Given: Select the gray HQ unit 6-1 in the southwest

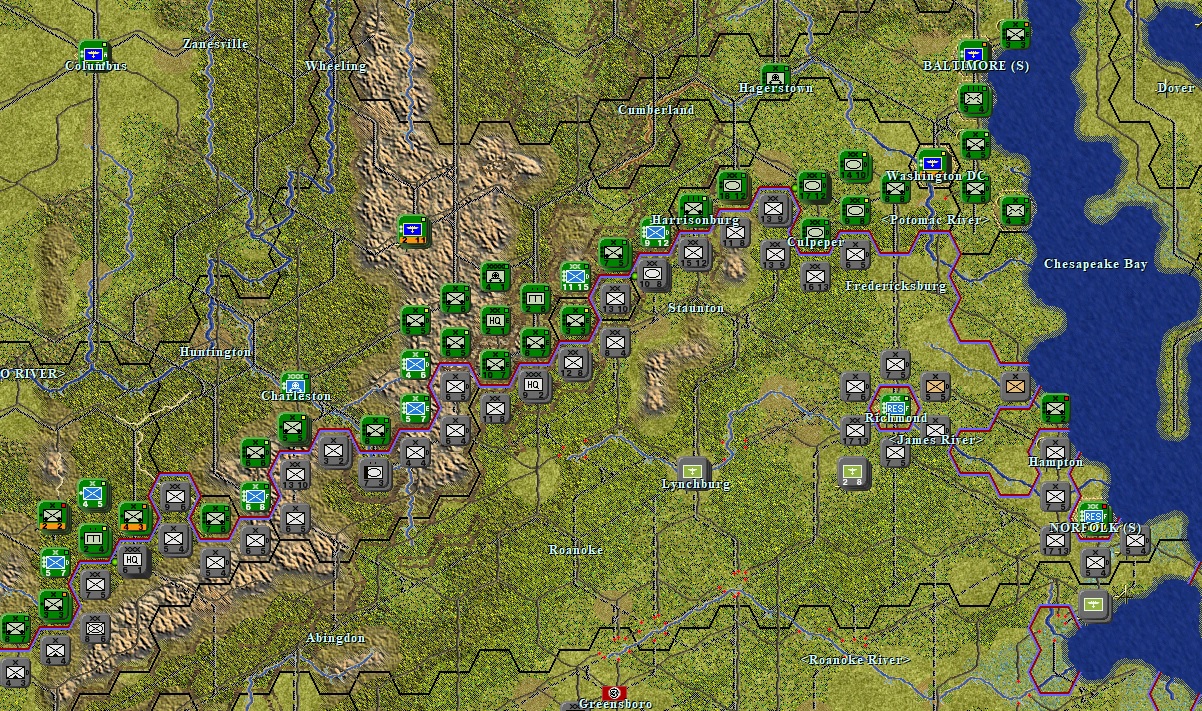Looking at the screenshot, I should tap(134, 560).
